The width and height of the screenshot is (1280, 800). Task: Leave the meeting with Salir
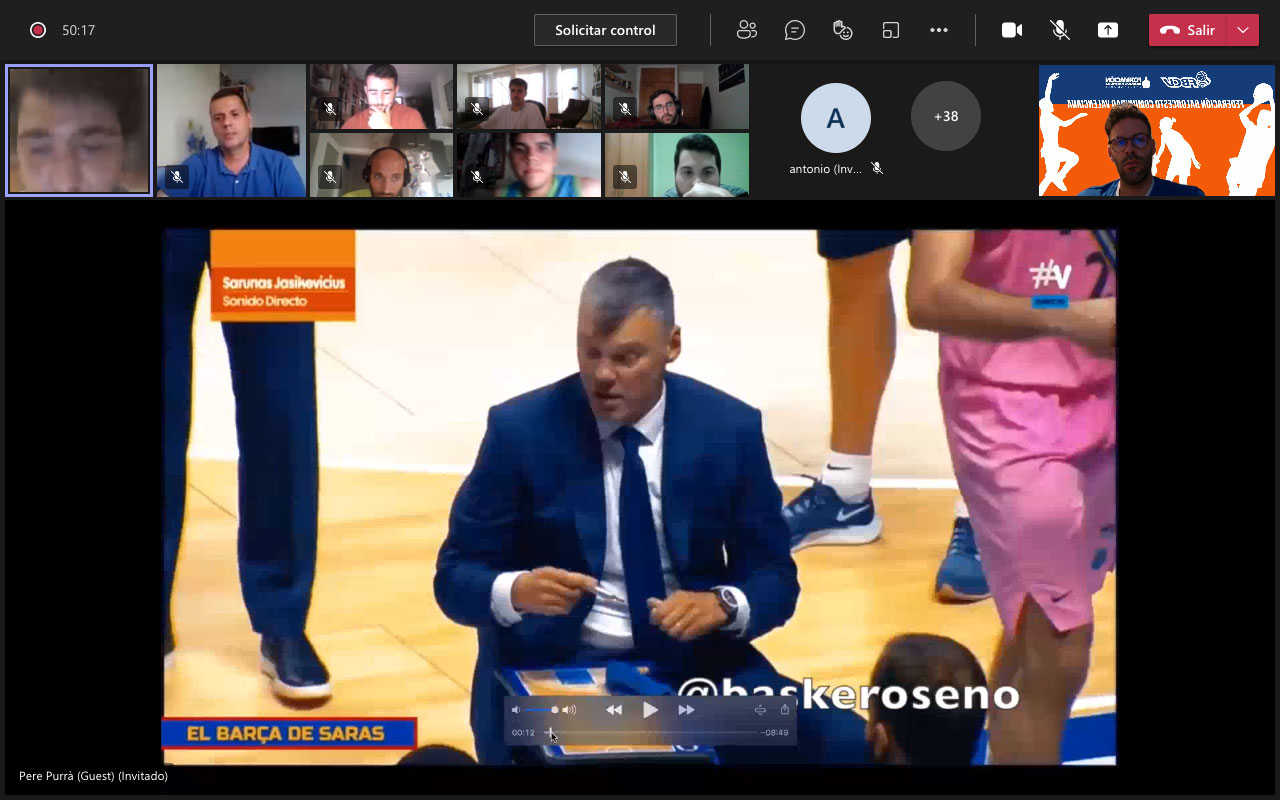pyautogui.click(x=1187, y=30)
